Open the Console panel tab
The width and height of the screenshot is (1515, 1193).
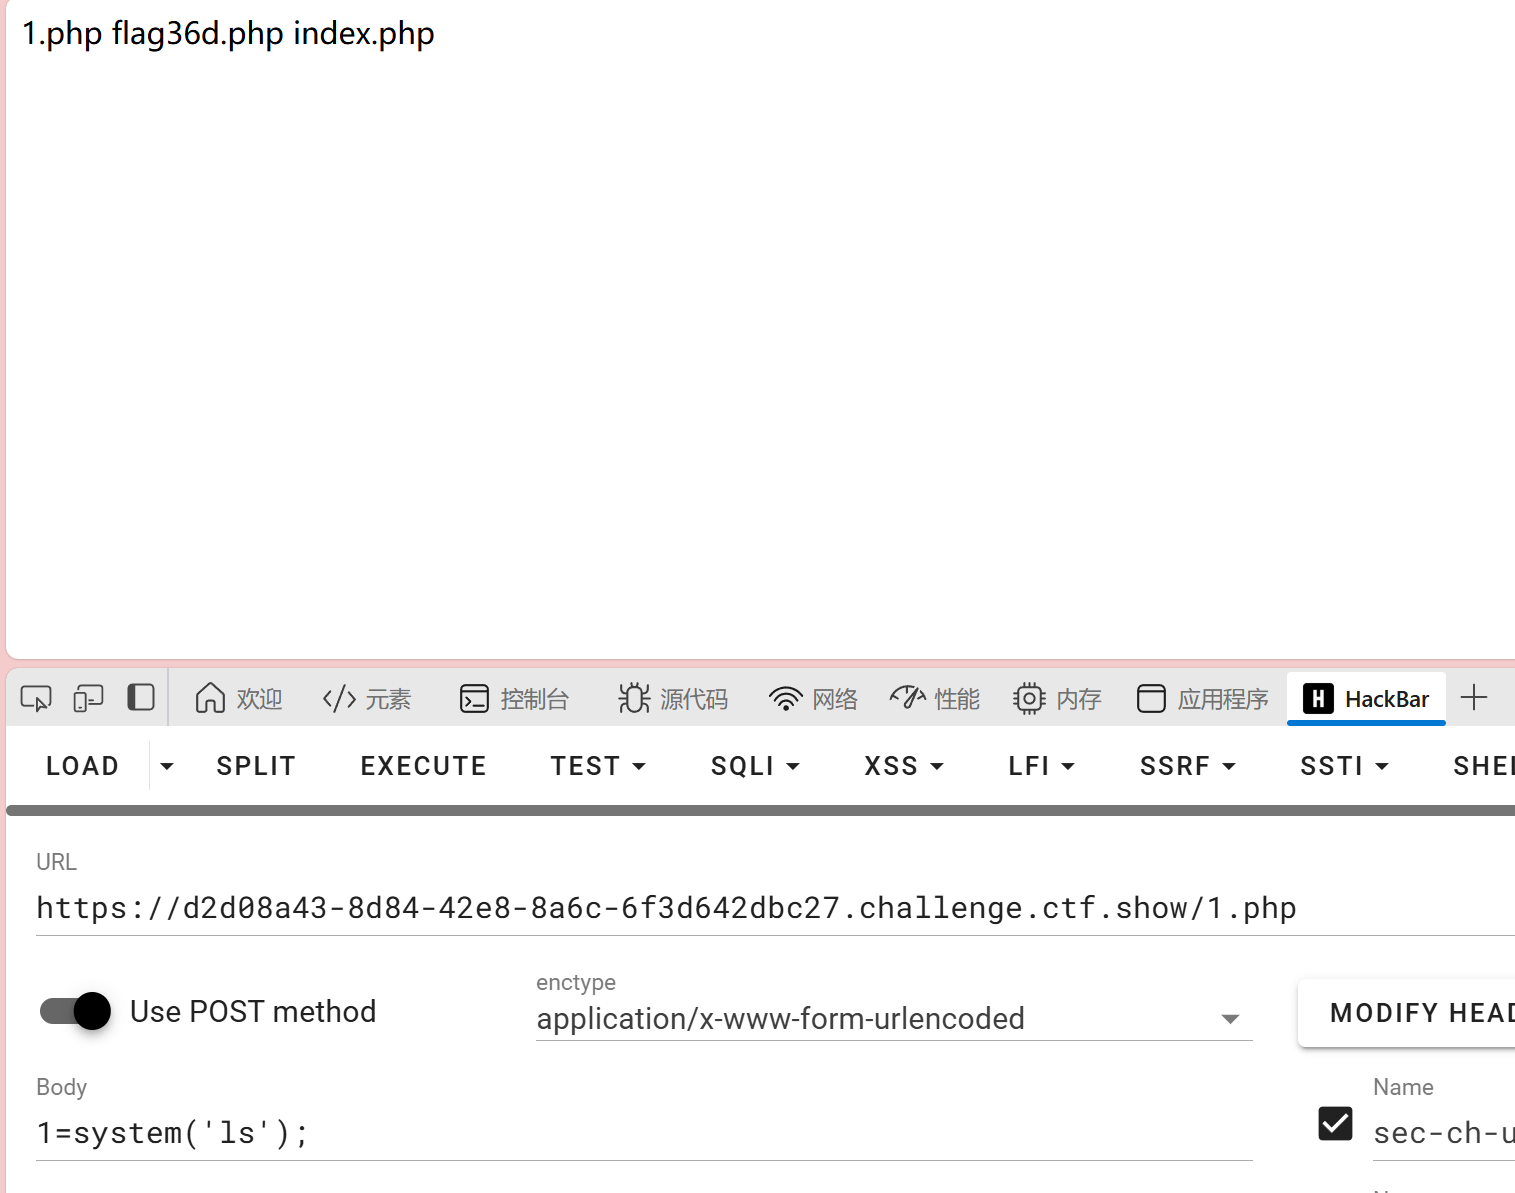coord(514,698)
